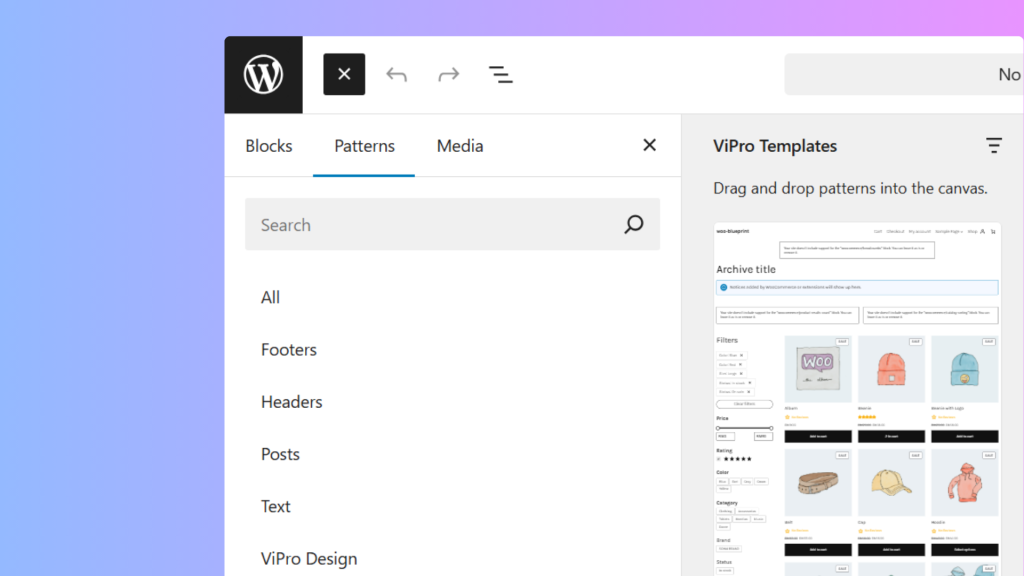Close the inserter panel with X
The width and height of the screenshot is (1024, 576).
(649, 146)
